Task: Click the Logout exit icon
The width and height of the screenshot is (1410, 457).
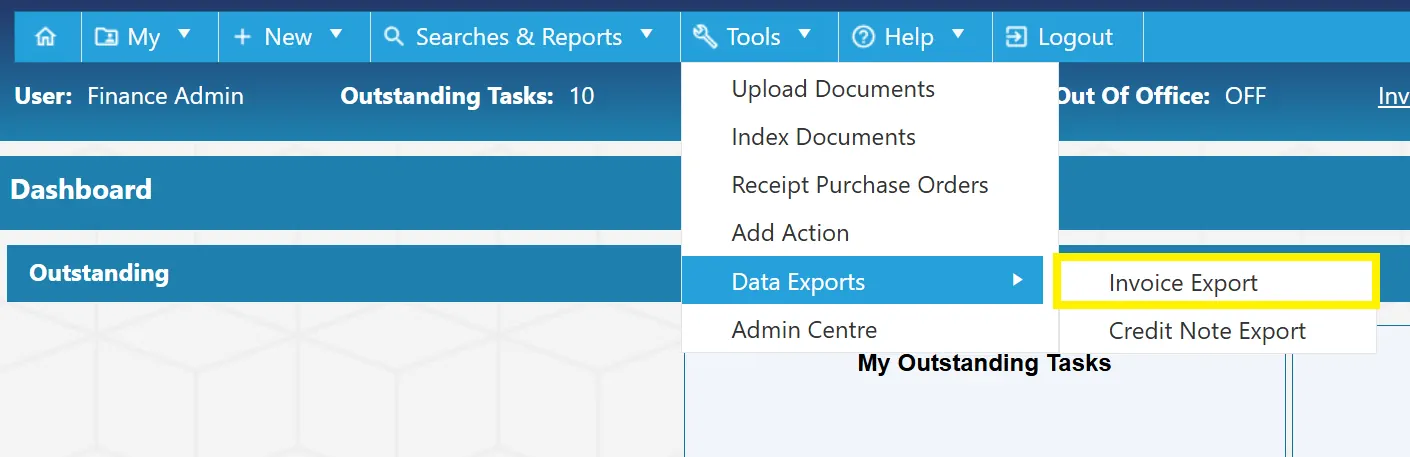Action: click(x=1016, y=37)
